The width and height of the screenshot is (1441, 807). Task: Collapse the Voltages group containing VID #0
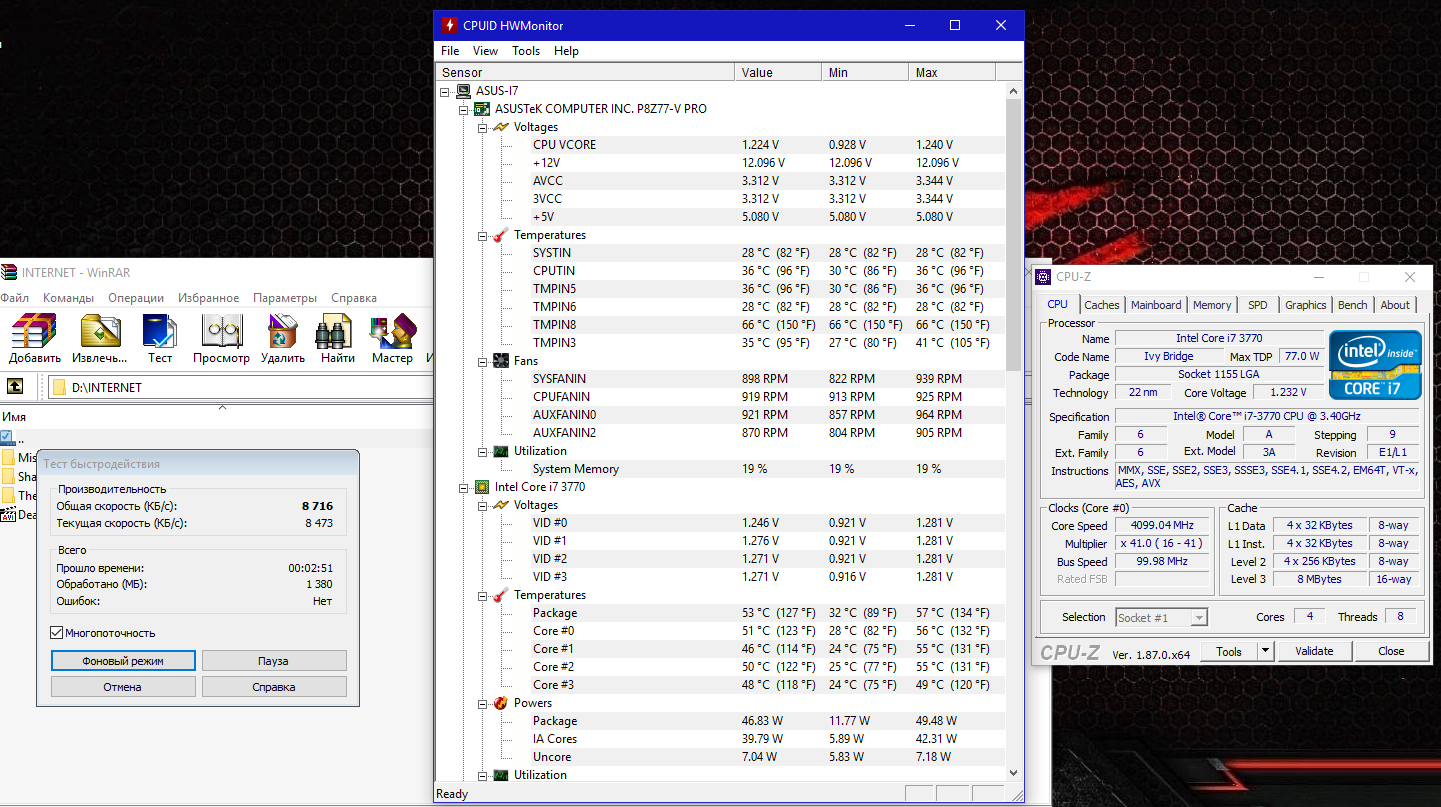(482, 505)
